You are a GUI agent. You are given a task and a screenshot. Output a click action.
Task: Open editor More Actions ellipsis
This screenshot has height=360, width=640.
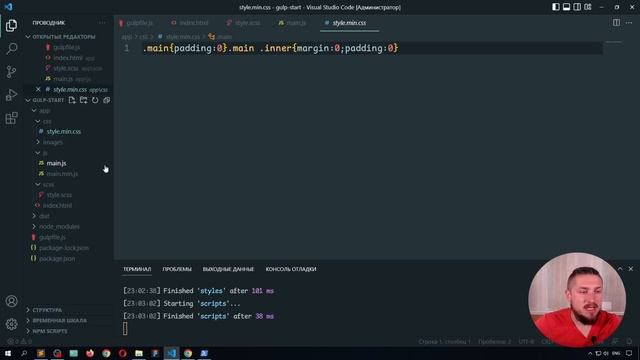pyautogui.click(x=629, y=23)
